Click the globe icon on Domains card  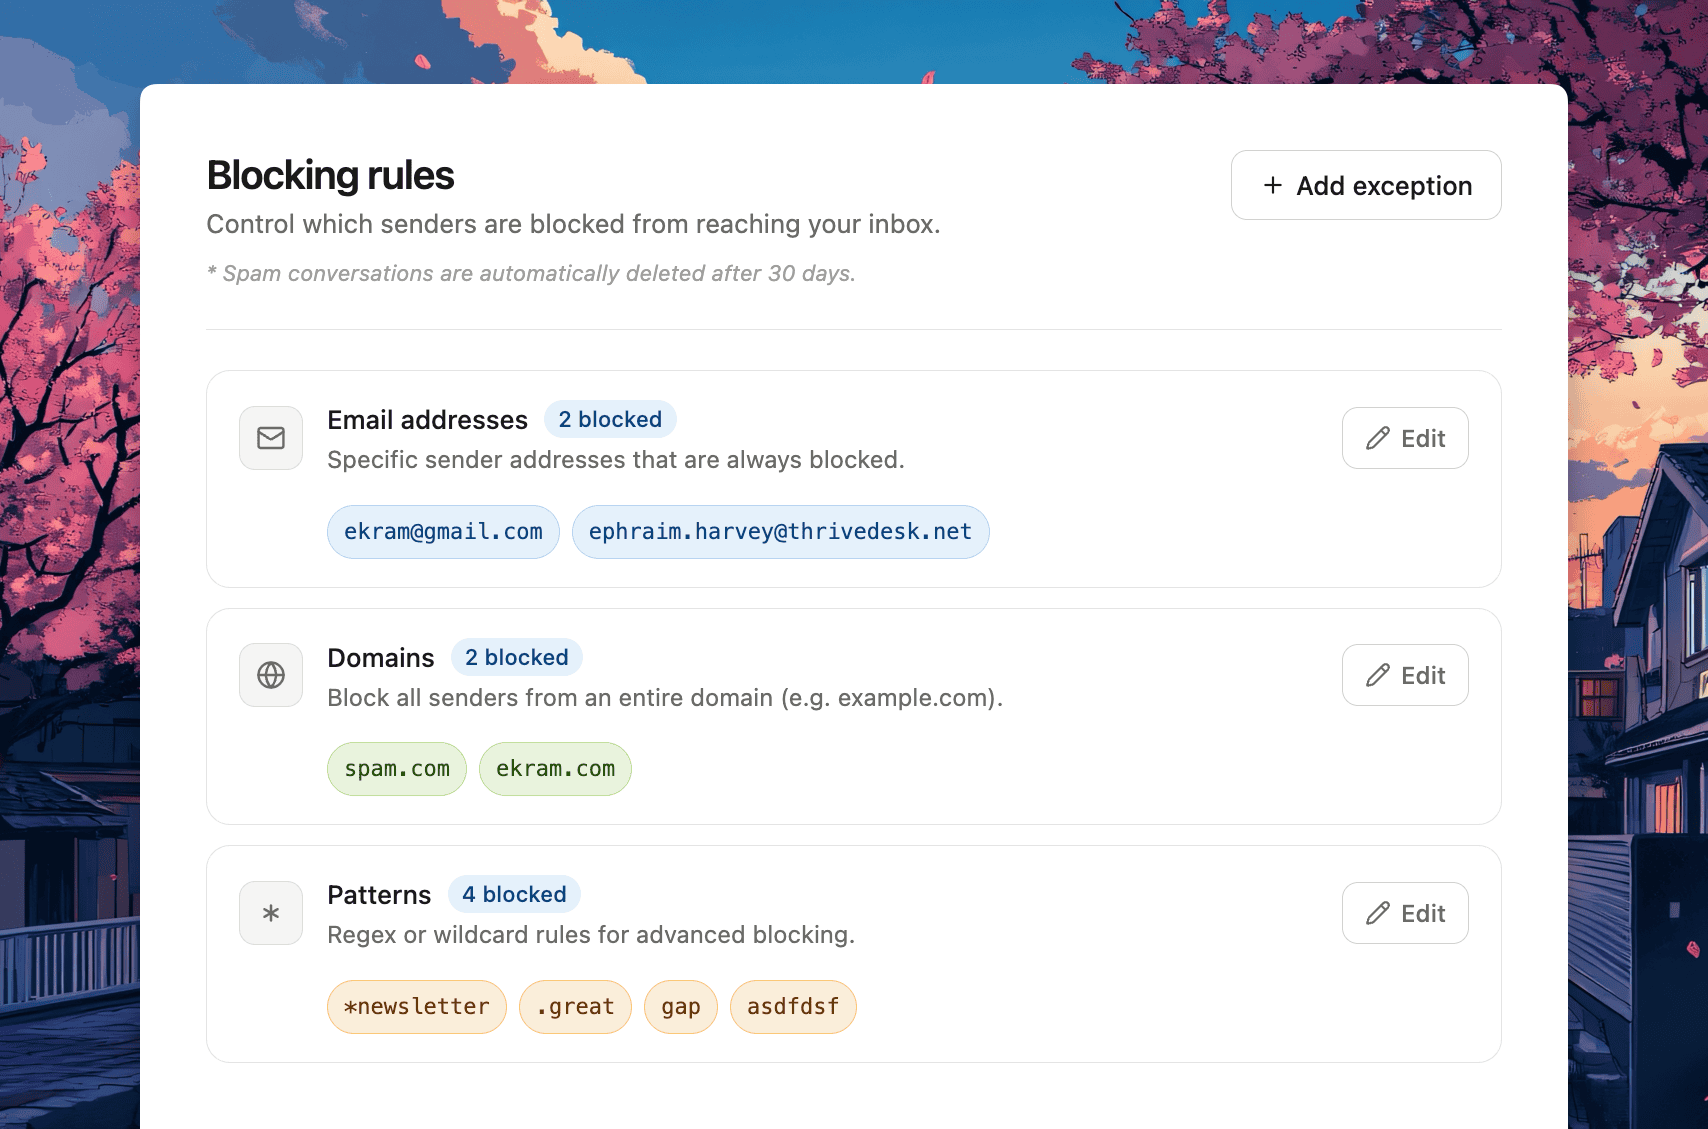270,675
